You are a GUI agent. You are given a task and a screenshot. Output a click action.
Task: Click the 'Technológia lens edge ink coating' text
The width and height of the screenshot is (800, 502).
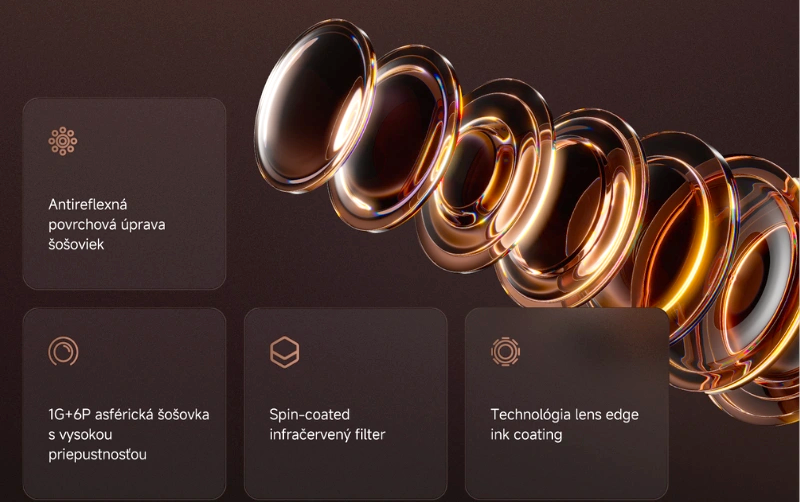coord(564,424)
